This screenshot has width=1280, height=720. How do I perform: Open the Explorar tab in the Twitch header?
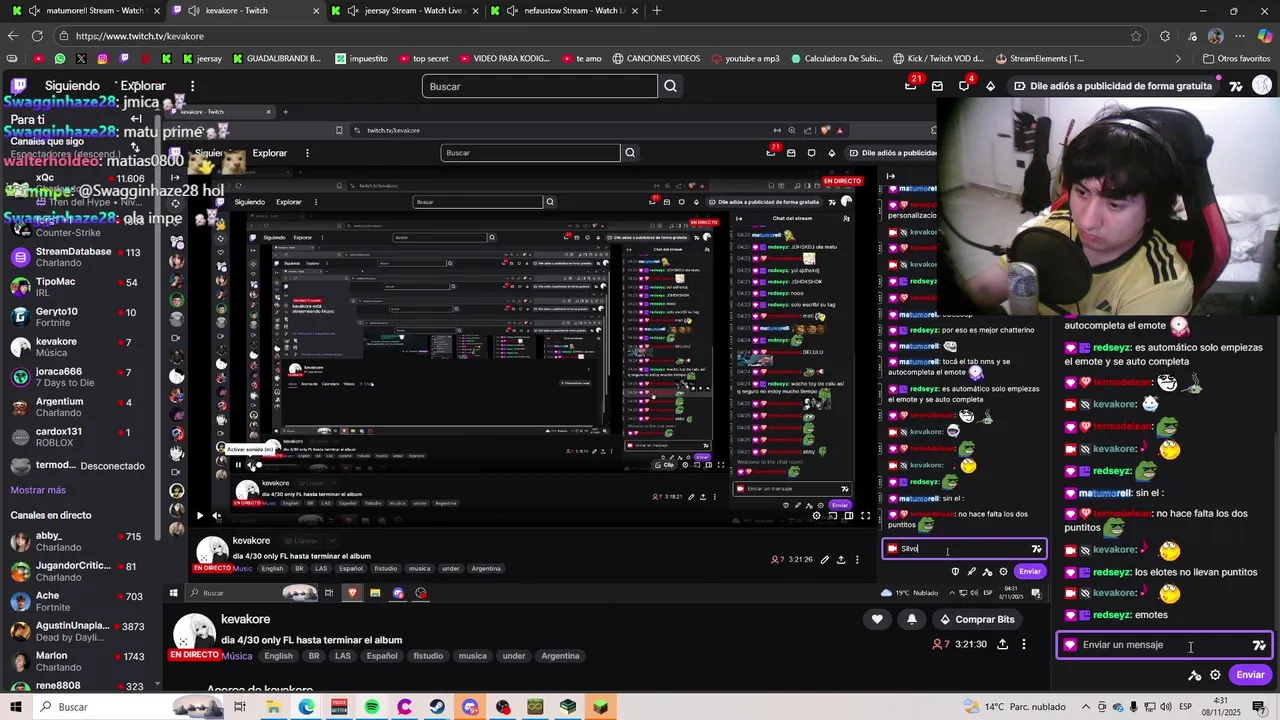[143, 86]
